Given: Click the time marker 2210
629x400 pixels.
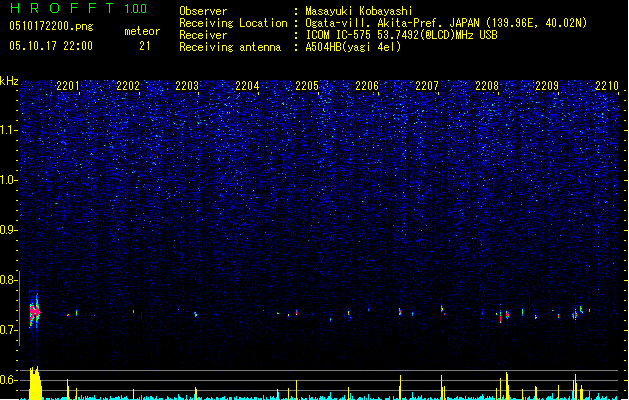Looking at the screenshot, I should click(607, 85).
